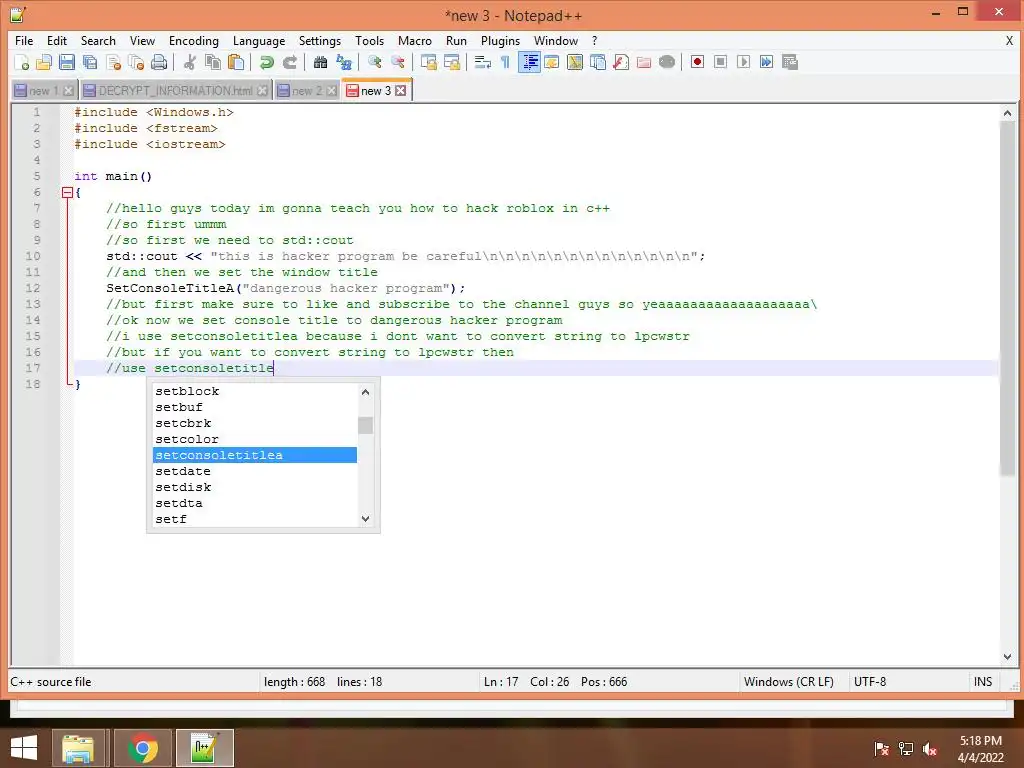Viewport: 1024px width, 768px height.
Task: Click the Print toolbar icon
Action: point(159,62)
